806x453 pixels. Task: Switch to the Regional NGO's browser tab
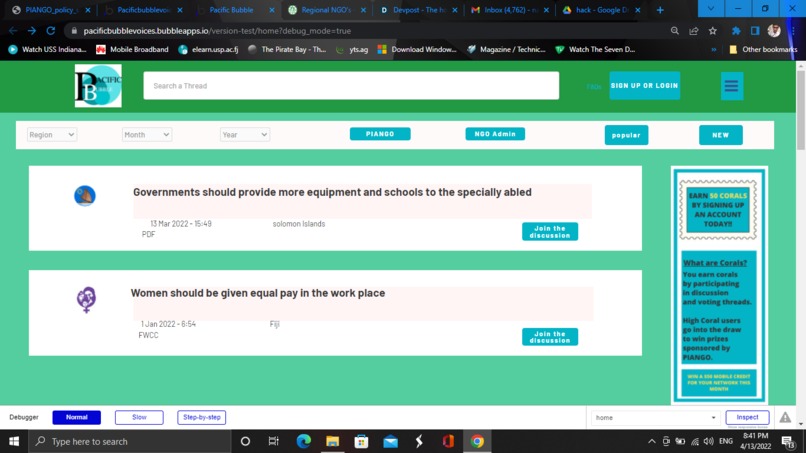[327, 10]
